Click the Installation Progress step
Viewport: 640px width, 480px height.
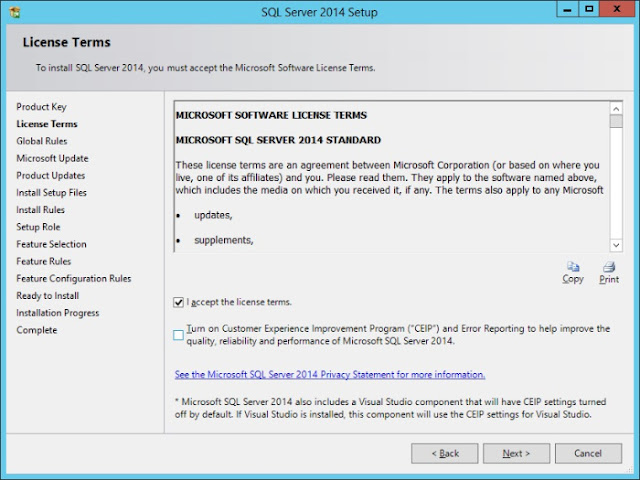(x=58, y=313)
